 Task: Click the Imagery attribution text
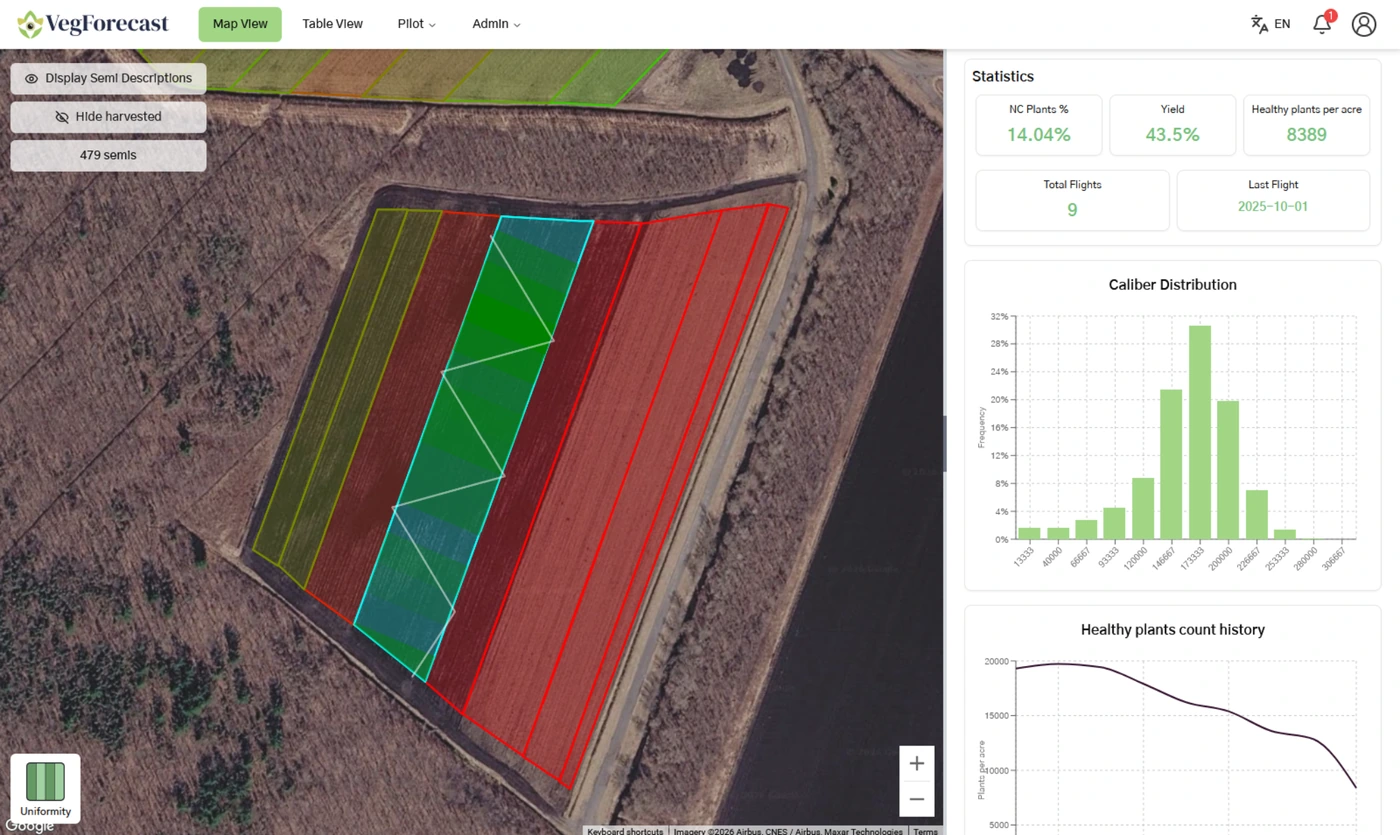(x=788, y=830)
